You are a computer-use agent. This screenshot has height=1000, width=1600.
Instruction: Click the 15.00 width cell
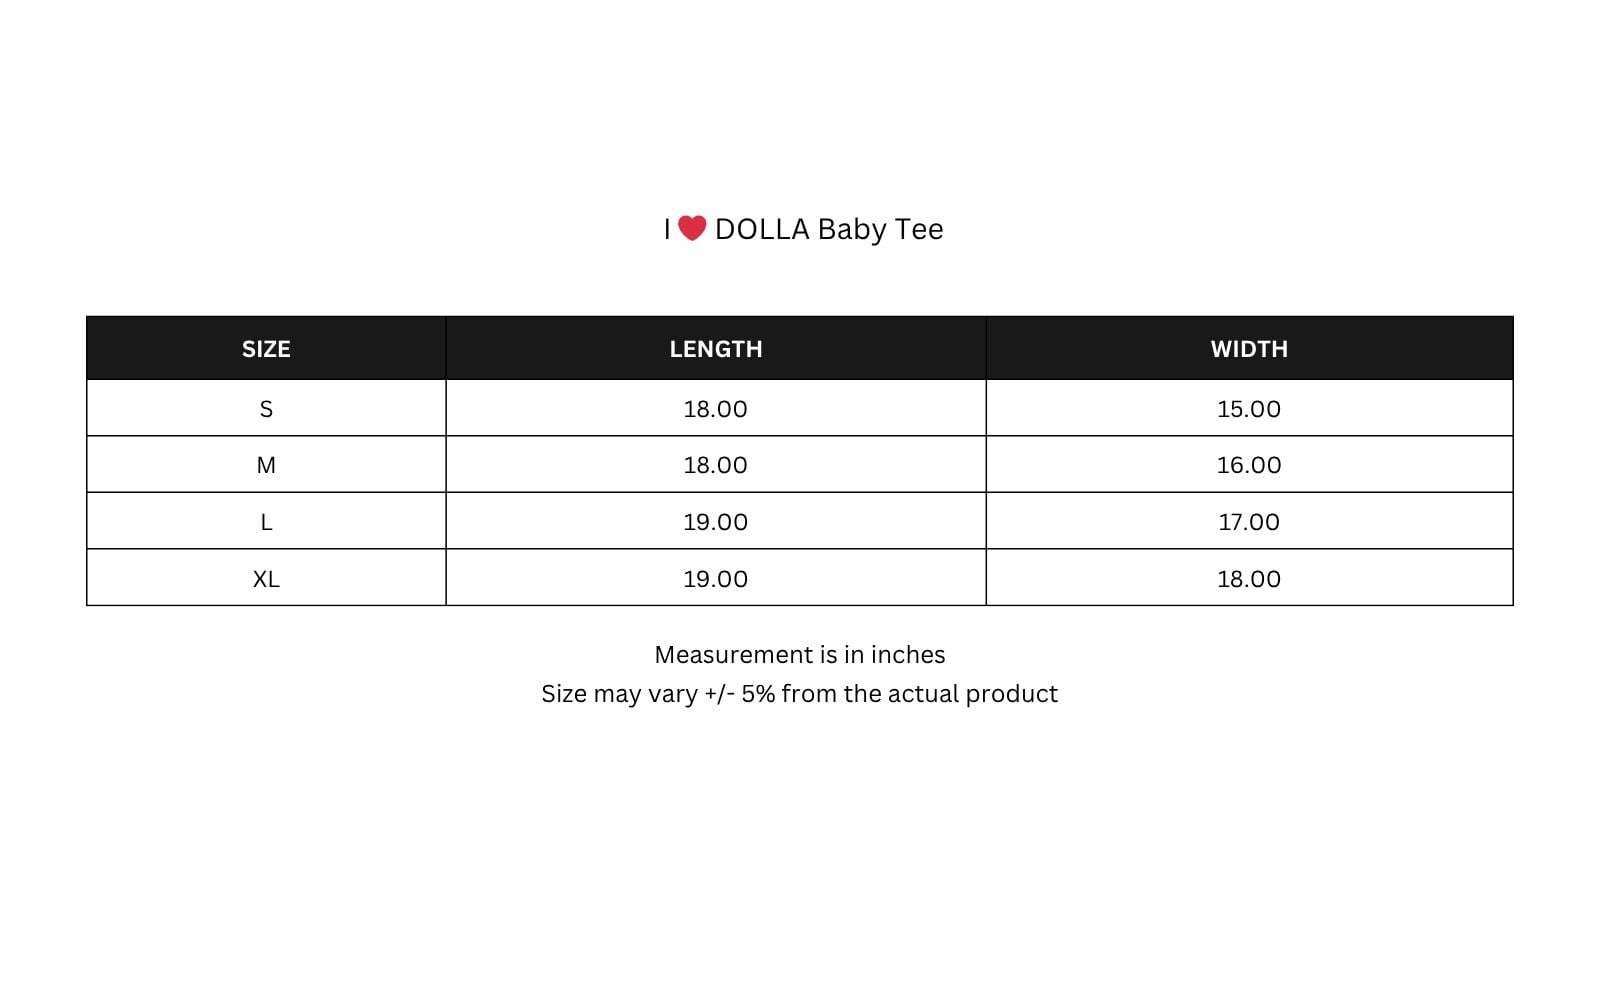coord(1249,409)
